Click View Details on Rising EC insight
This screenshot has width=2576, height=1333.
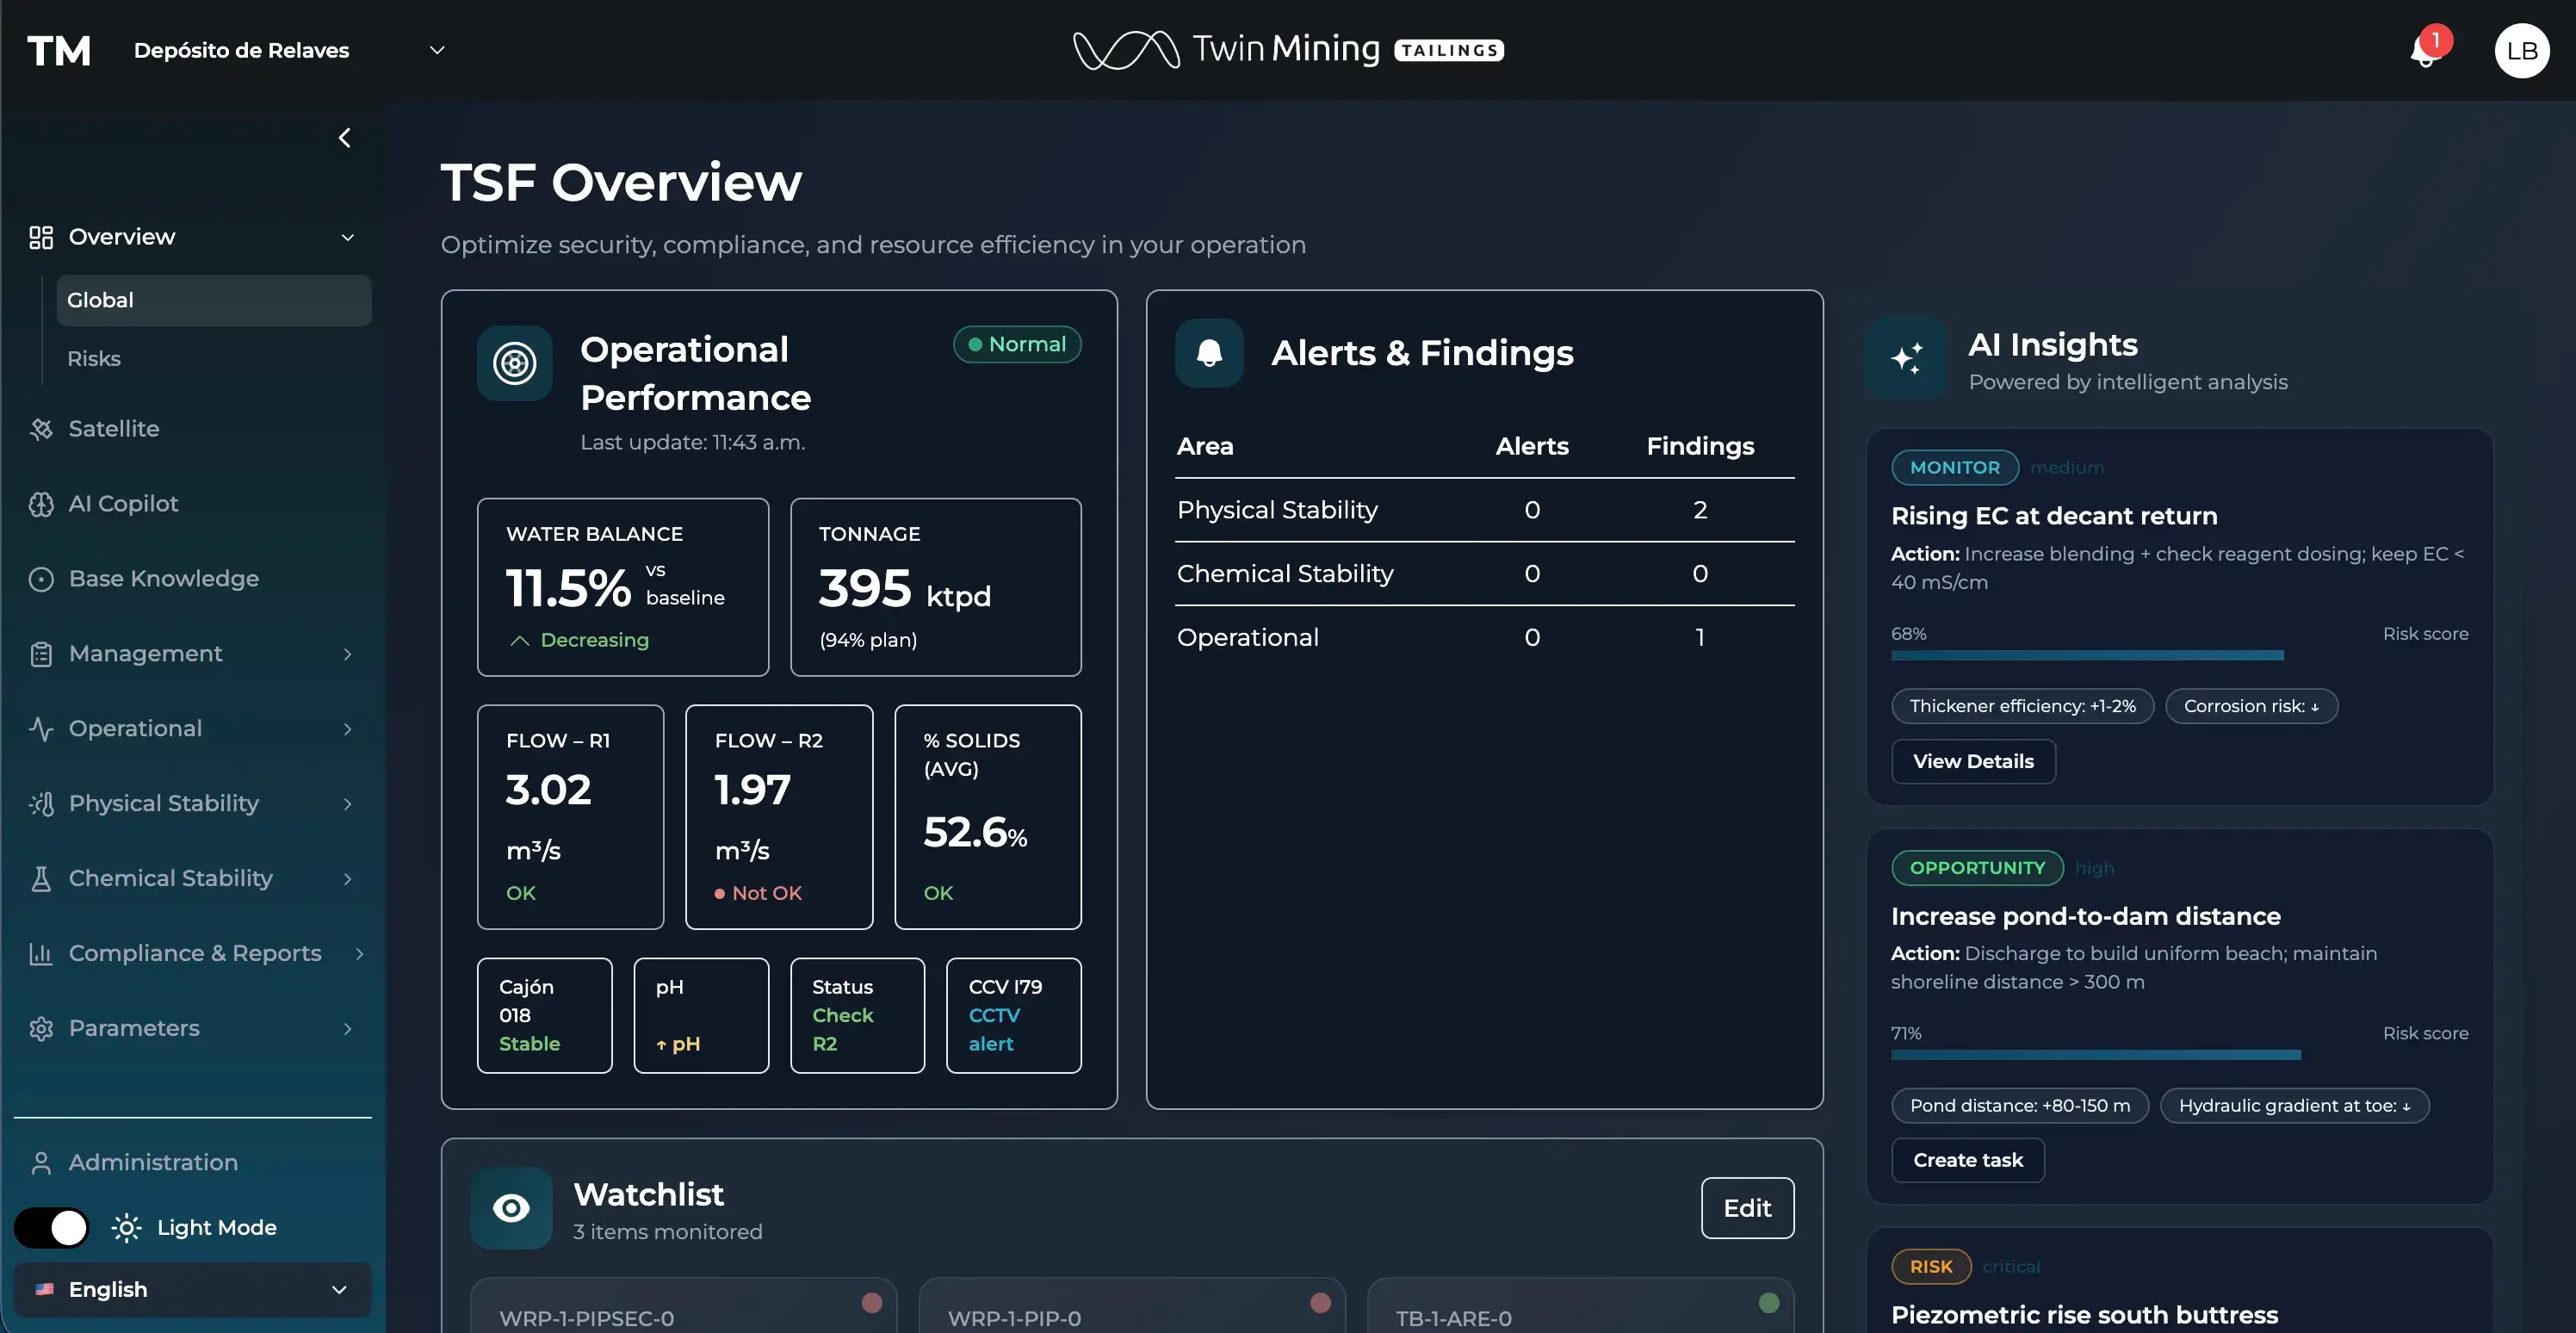[x=1972, y=761]
